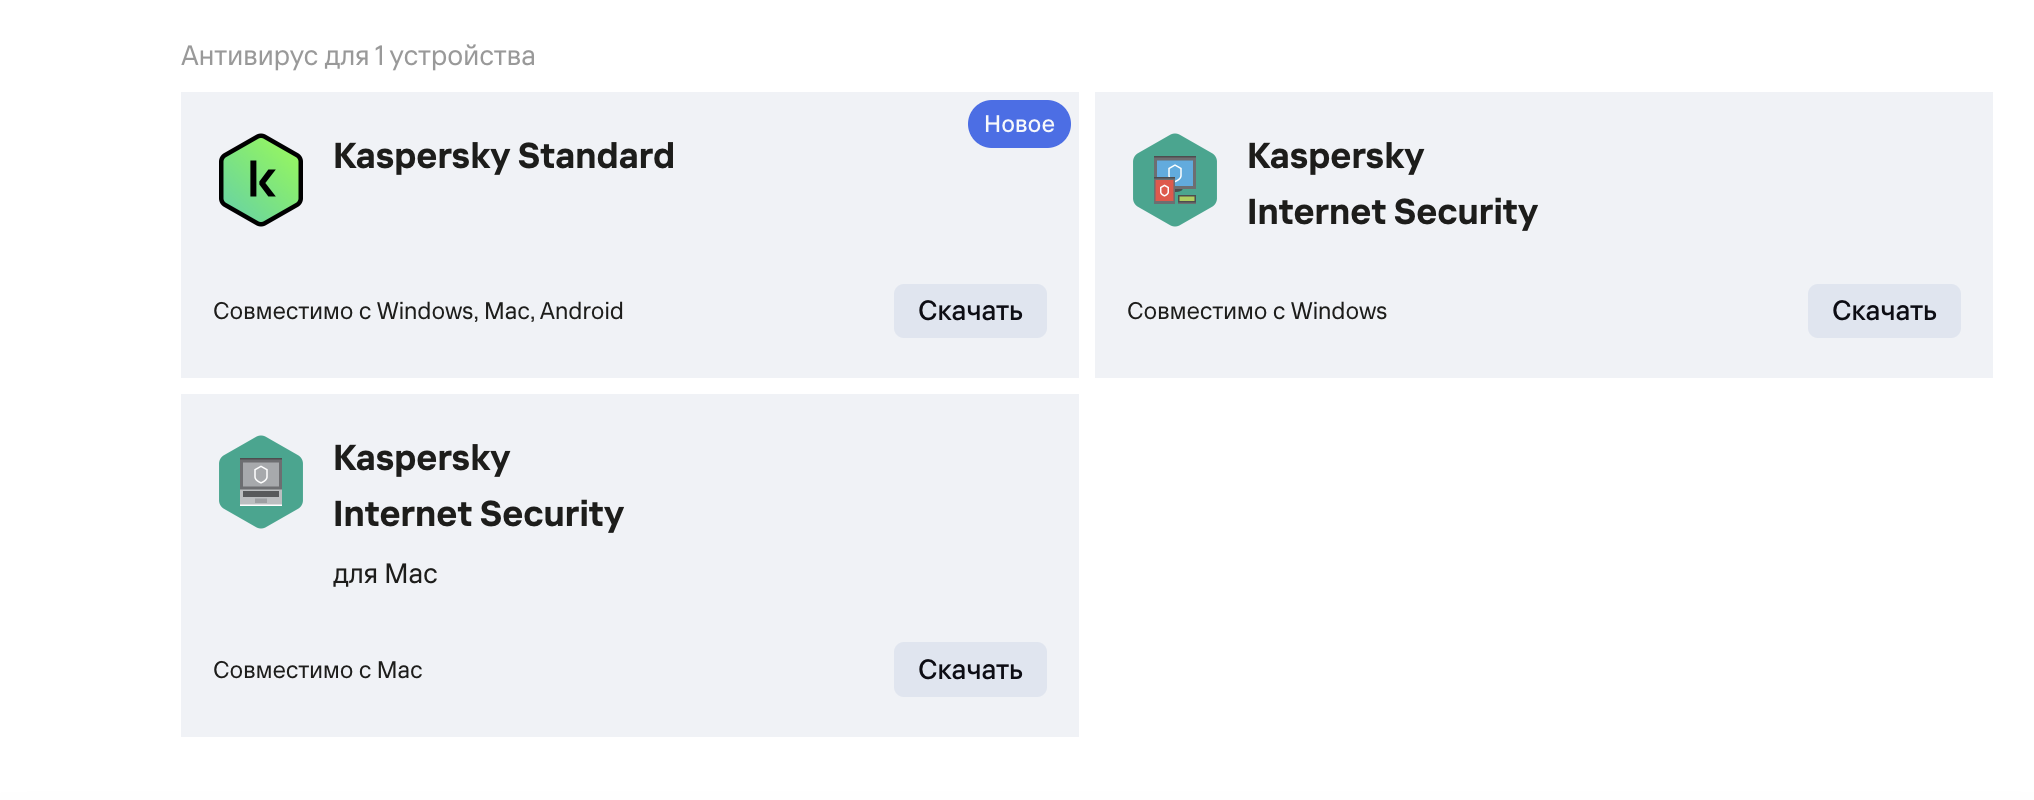Click the Internet Security for Mac icon
This screenshot has width=2034, height=800.
[260, 482]
